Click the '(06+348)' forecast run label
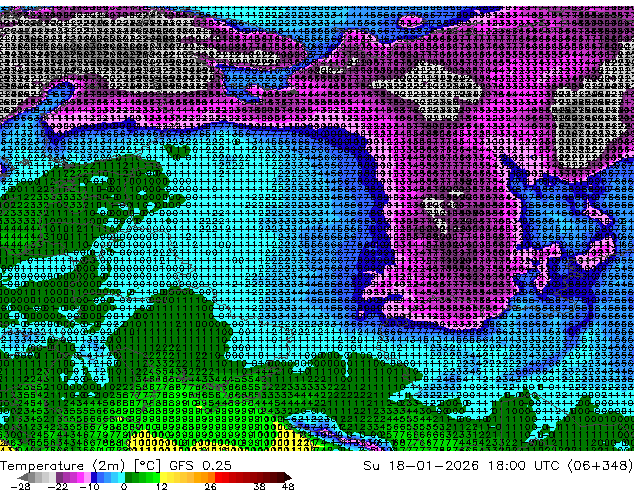This screenshot has width=634, height=490. (600, 466)
